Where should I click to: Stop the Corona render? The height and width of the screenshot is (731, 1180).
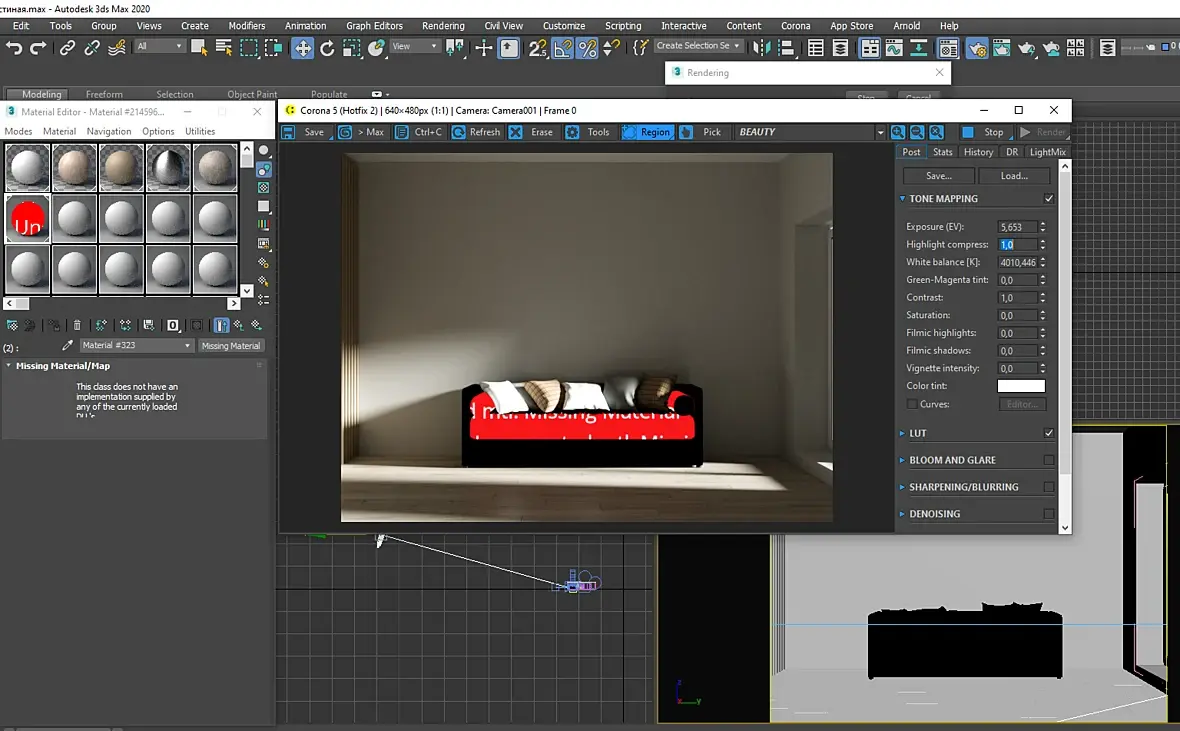coord(983,132)
